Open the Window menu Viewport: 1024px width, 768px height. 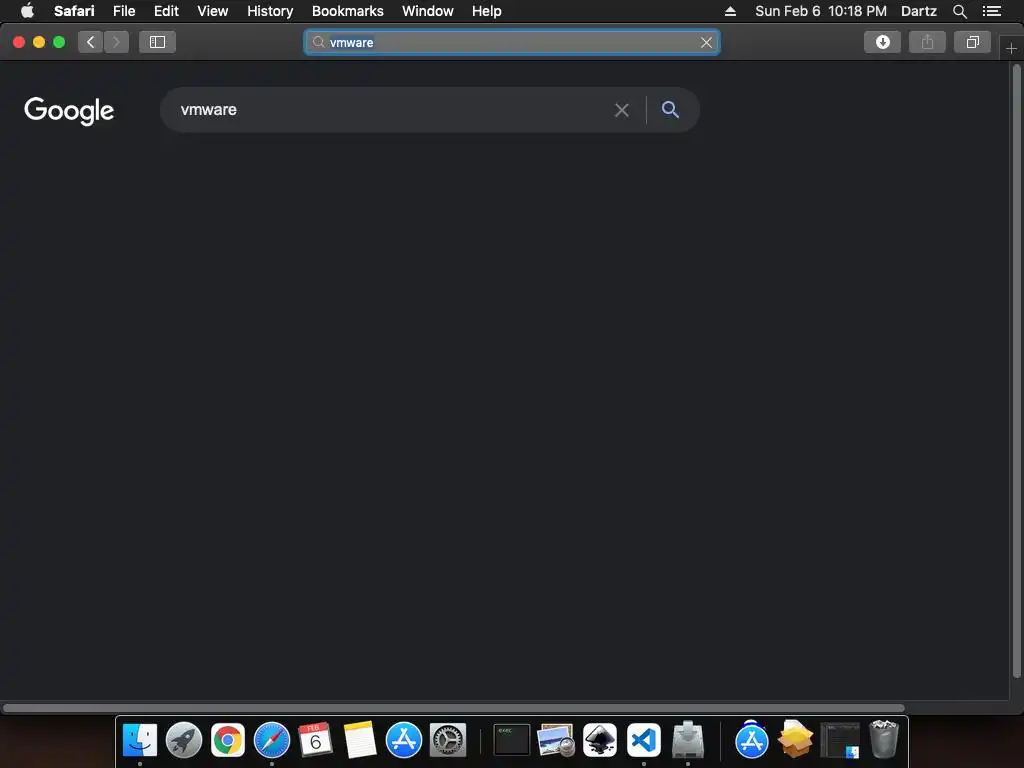(427, 11)
